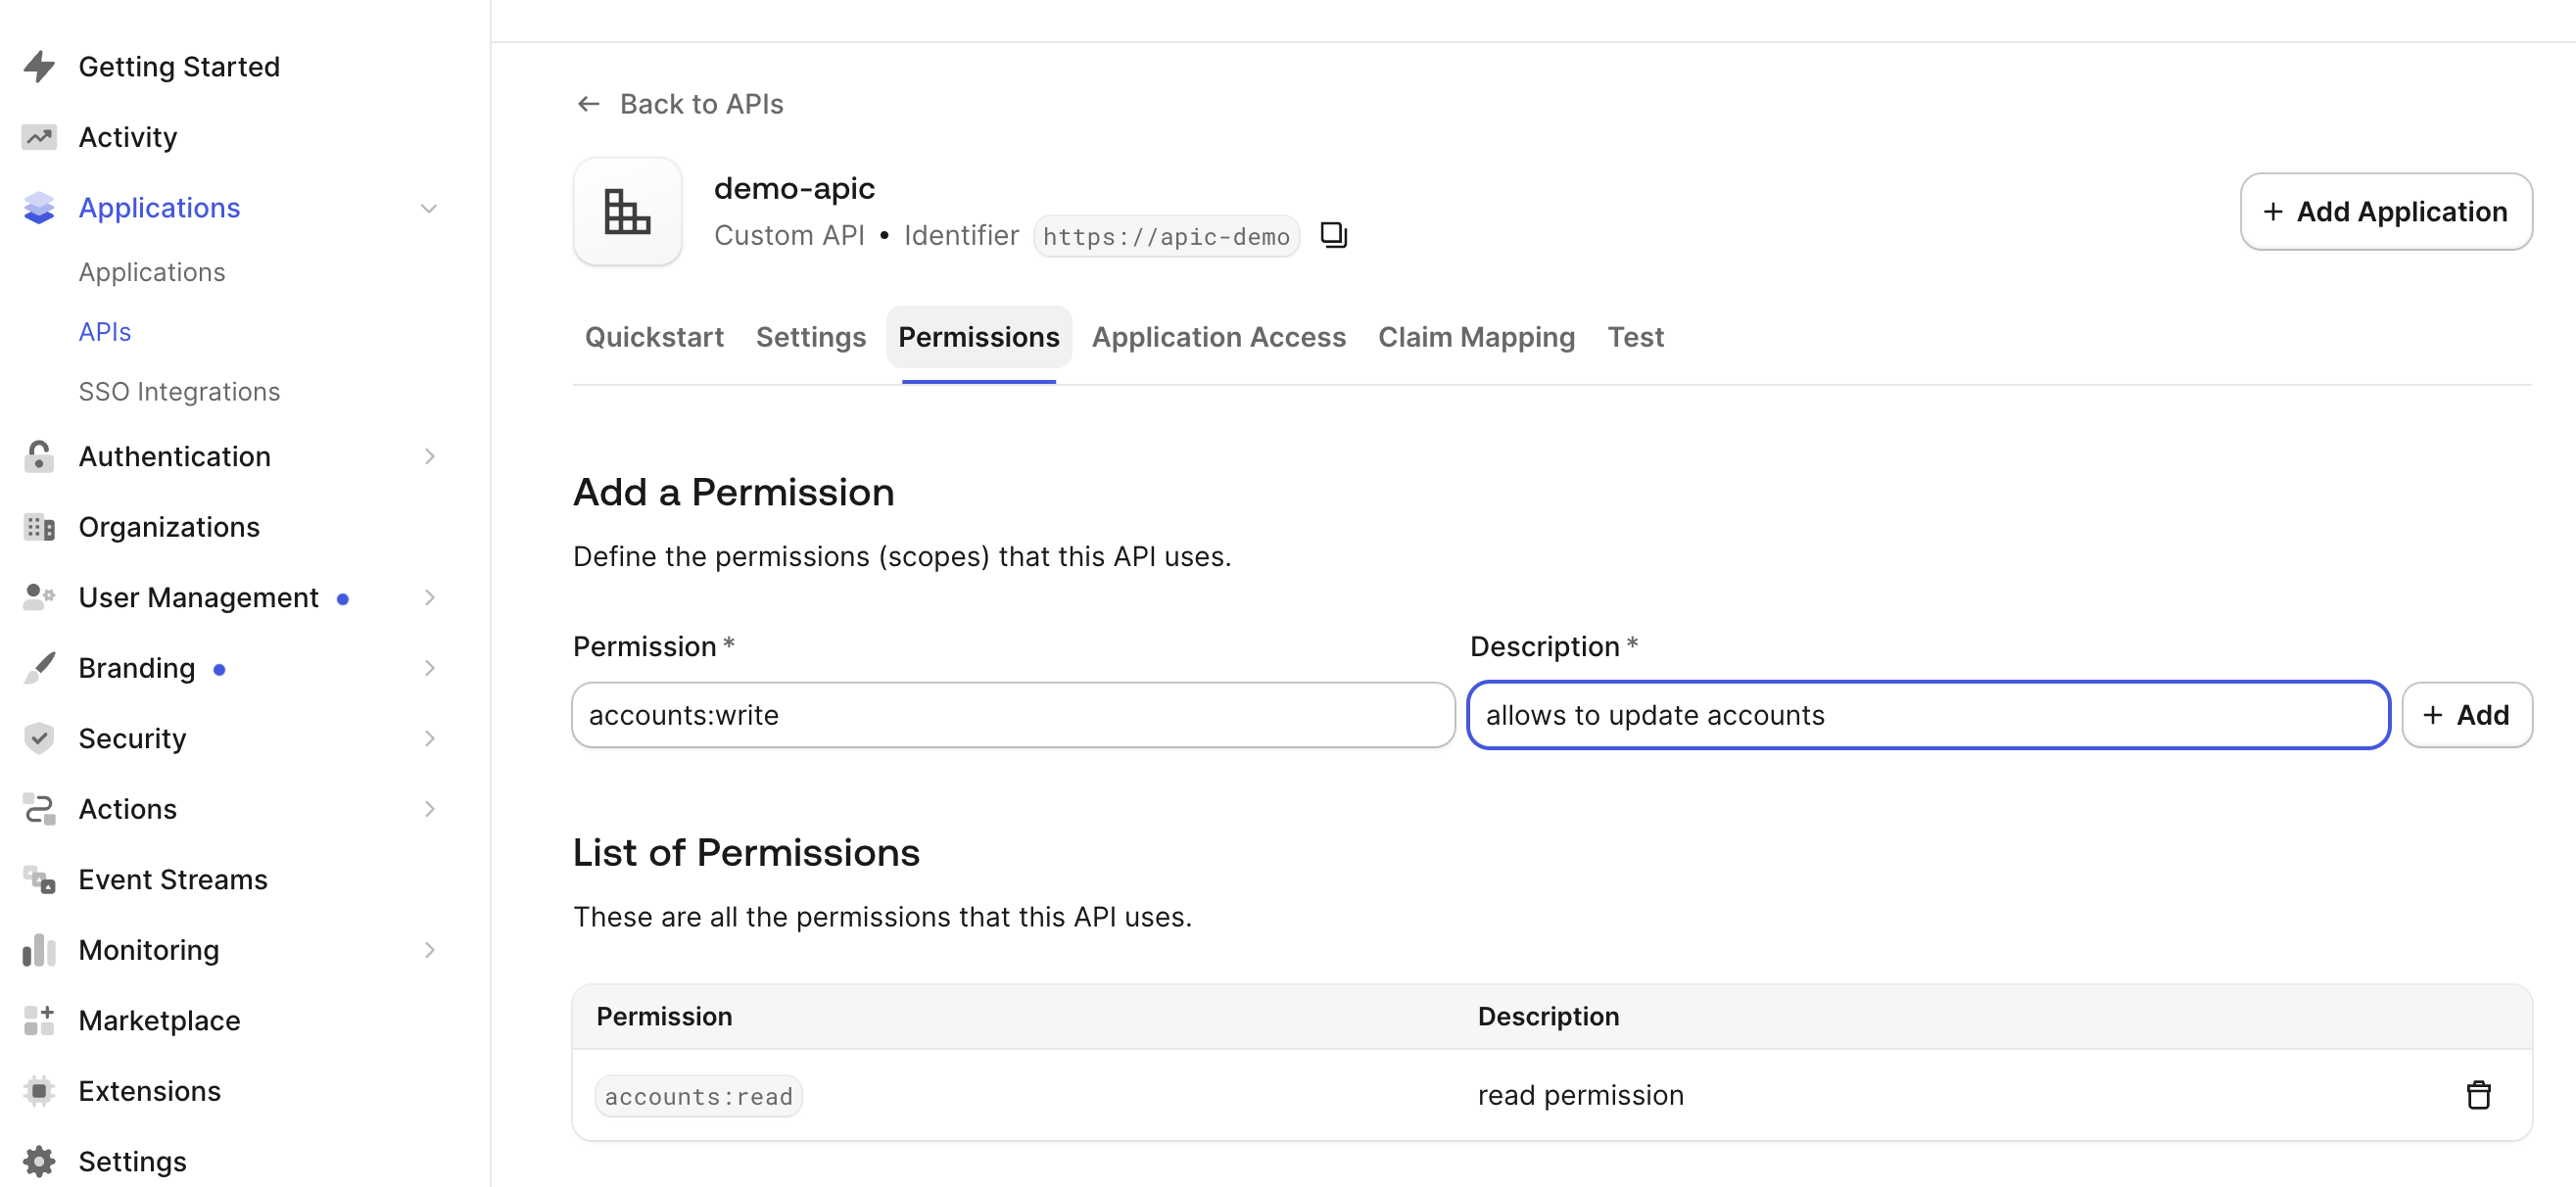Viewport: 2576px width, 1187px height.
Task: Click the Add permission button
Action: coord(2466,714)
